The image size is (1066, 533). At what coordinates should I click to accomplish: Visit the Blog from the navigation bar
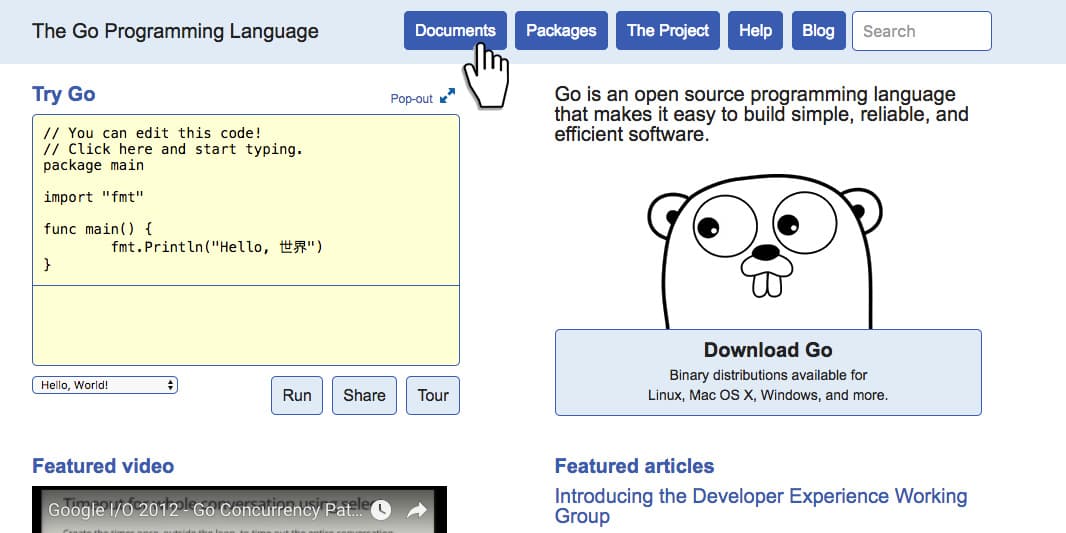[818, 30]
